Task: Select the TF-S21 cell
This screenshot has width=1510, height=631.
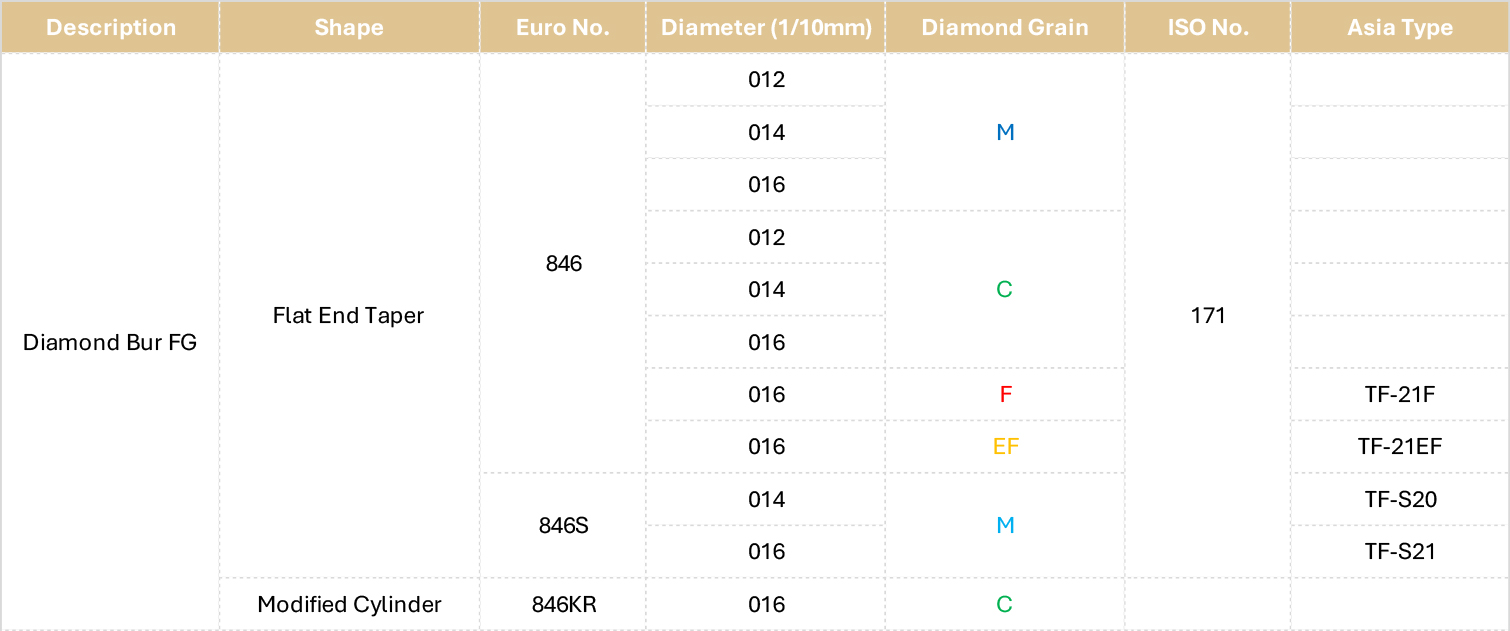Action: (x=1400, y=551)
